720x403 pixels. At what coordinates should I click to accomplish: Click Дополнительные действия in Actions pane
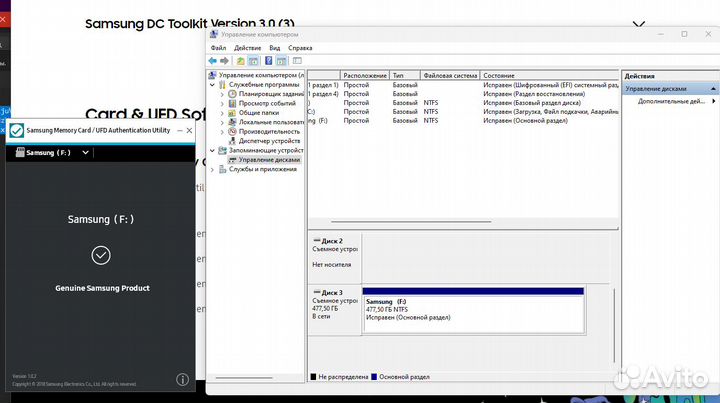pyautogui.click(x=671, y=101)
